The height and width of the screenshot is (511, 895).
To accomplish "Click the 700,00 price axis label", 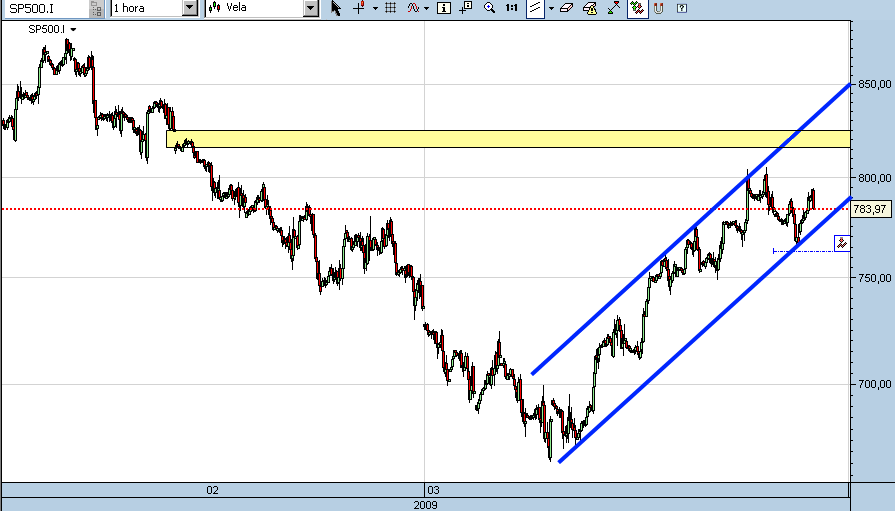I will click(x=874, y=384).
